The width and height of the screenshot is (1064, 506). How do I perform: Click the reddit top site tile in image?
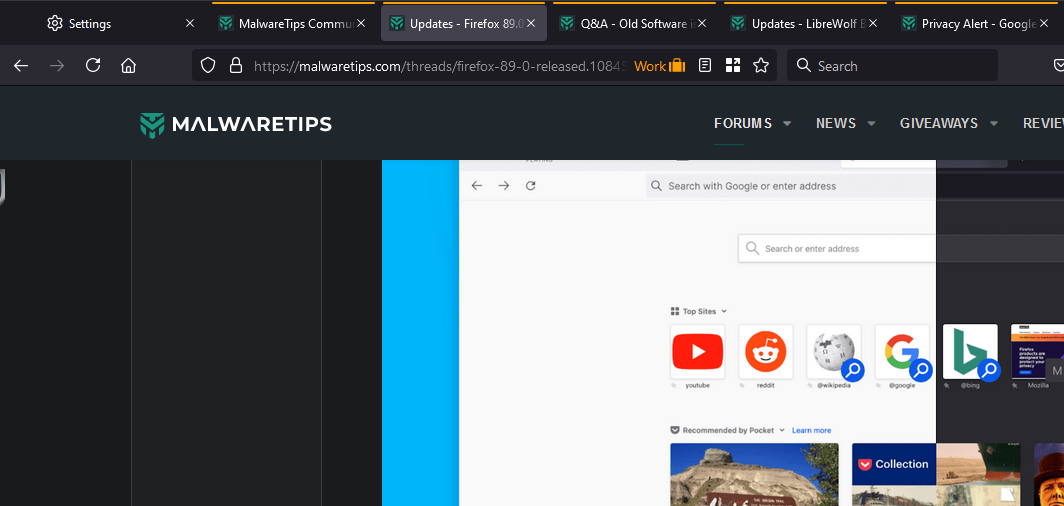(765, 352)
